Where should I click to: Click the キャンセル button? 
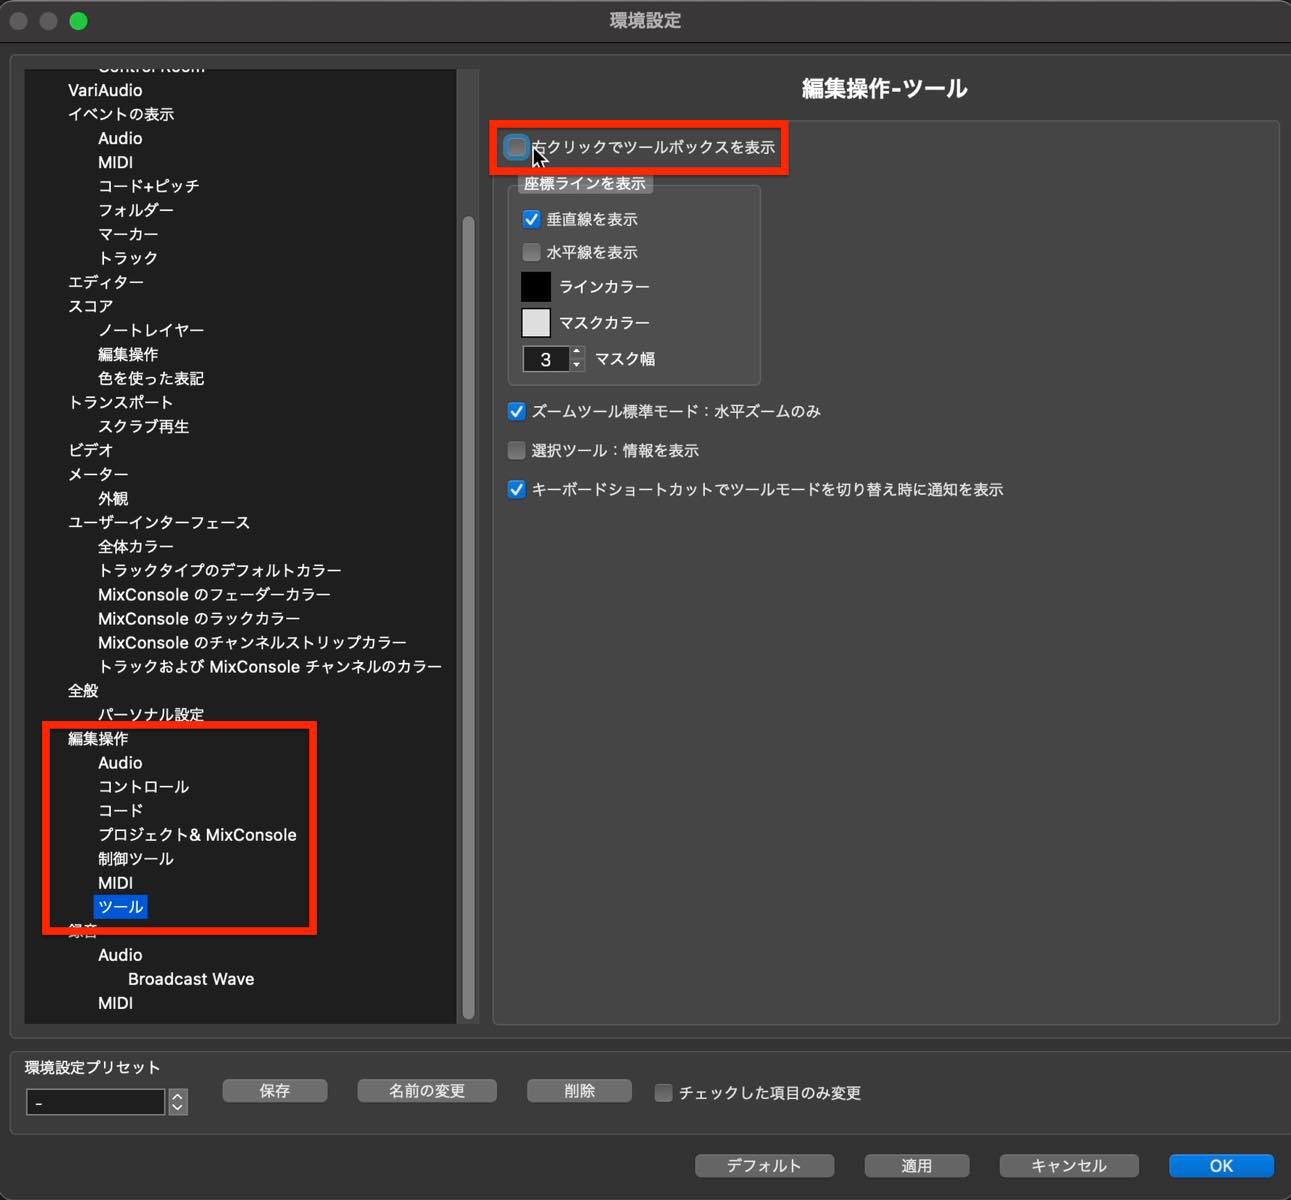tap(1069, 1166)
